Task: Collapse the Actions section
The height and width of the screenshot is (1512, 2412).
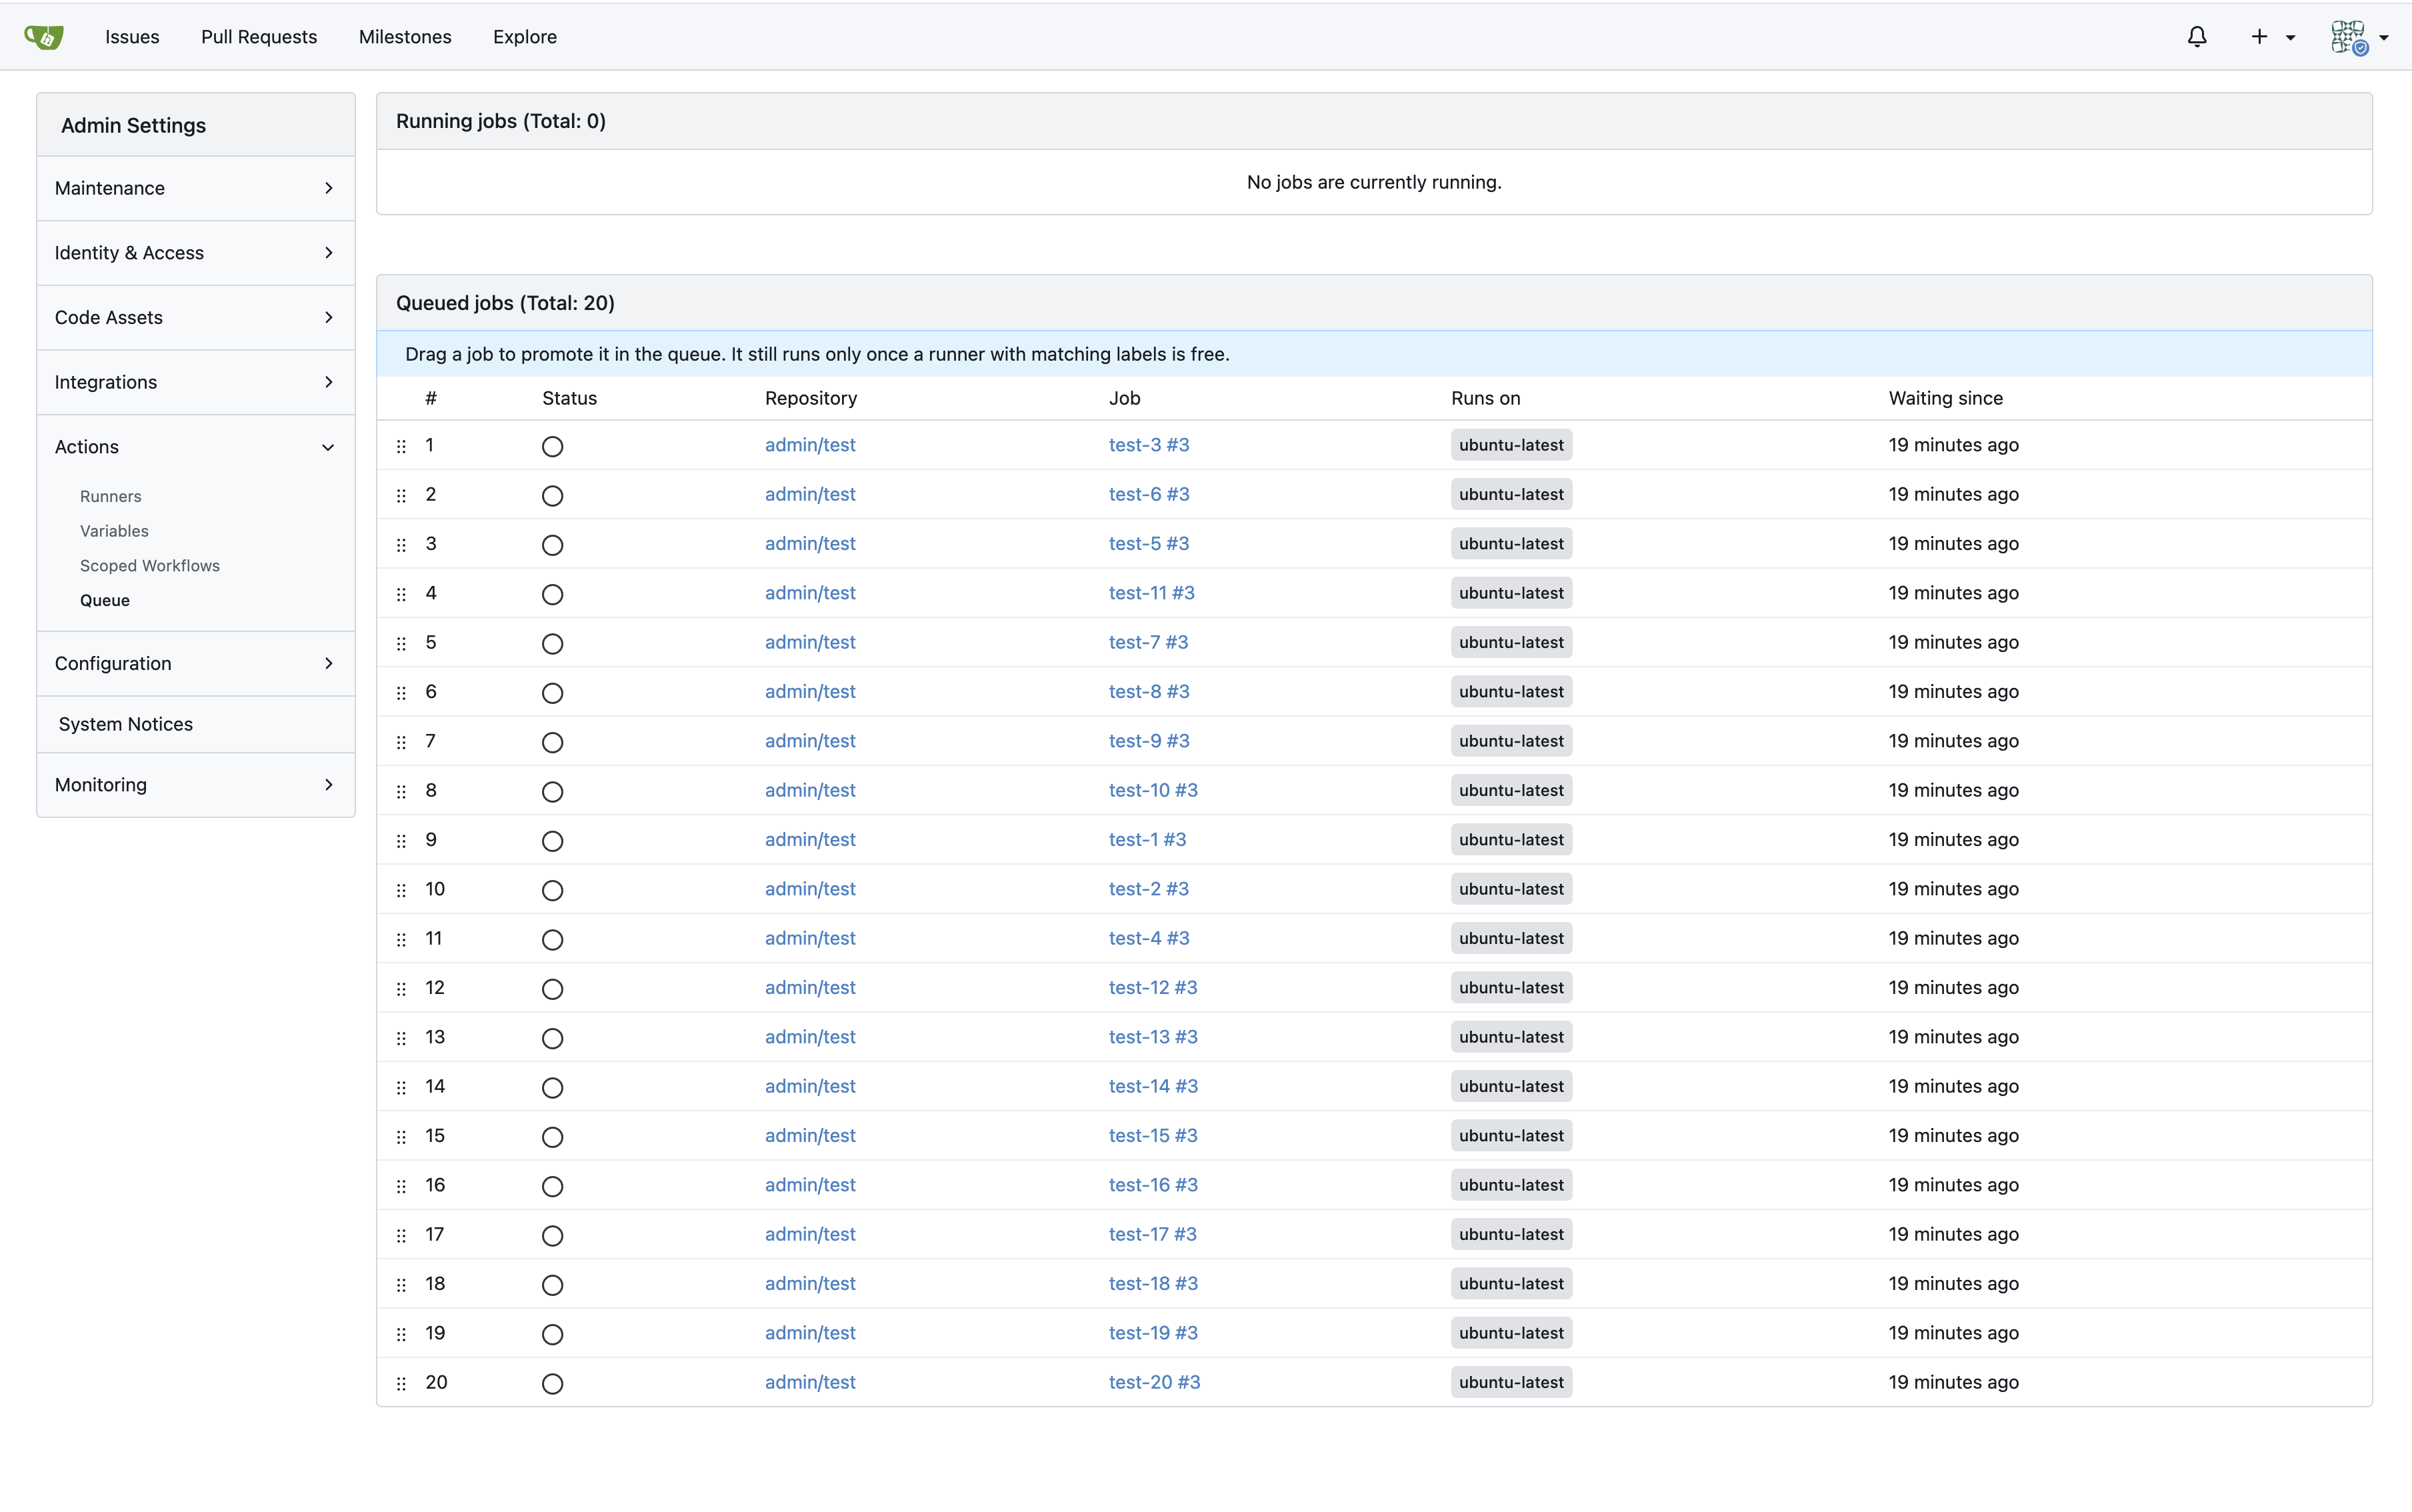Action: 195,447
